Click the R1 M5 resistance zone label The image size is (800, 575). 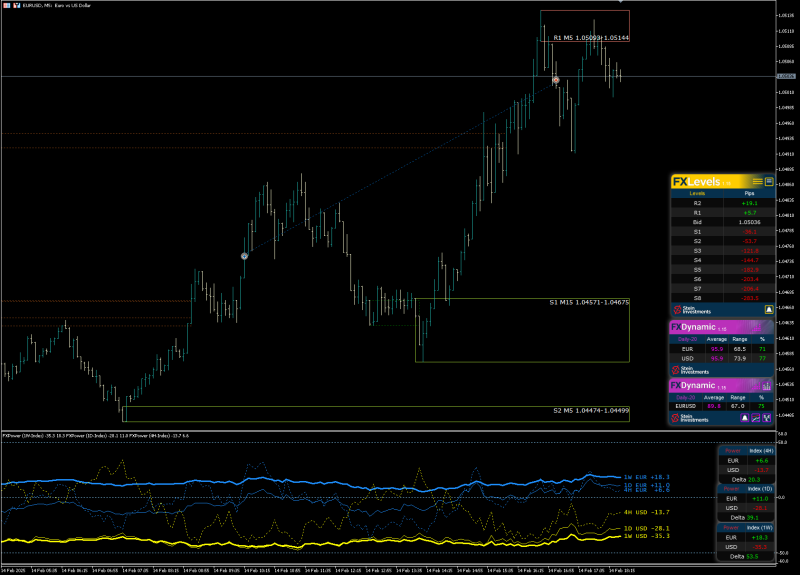pos(591,38)
